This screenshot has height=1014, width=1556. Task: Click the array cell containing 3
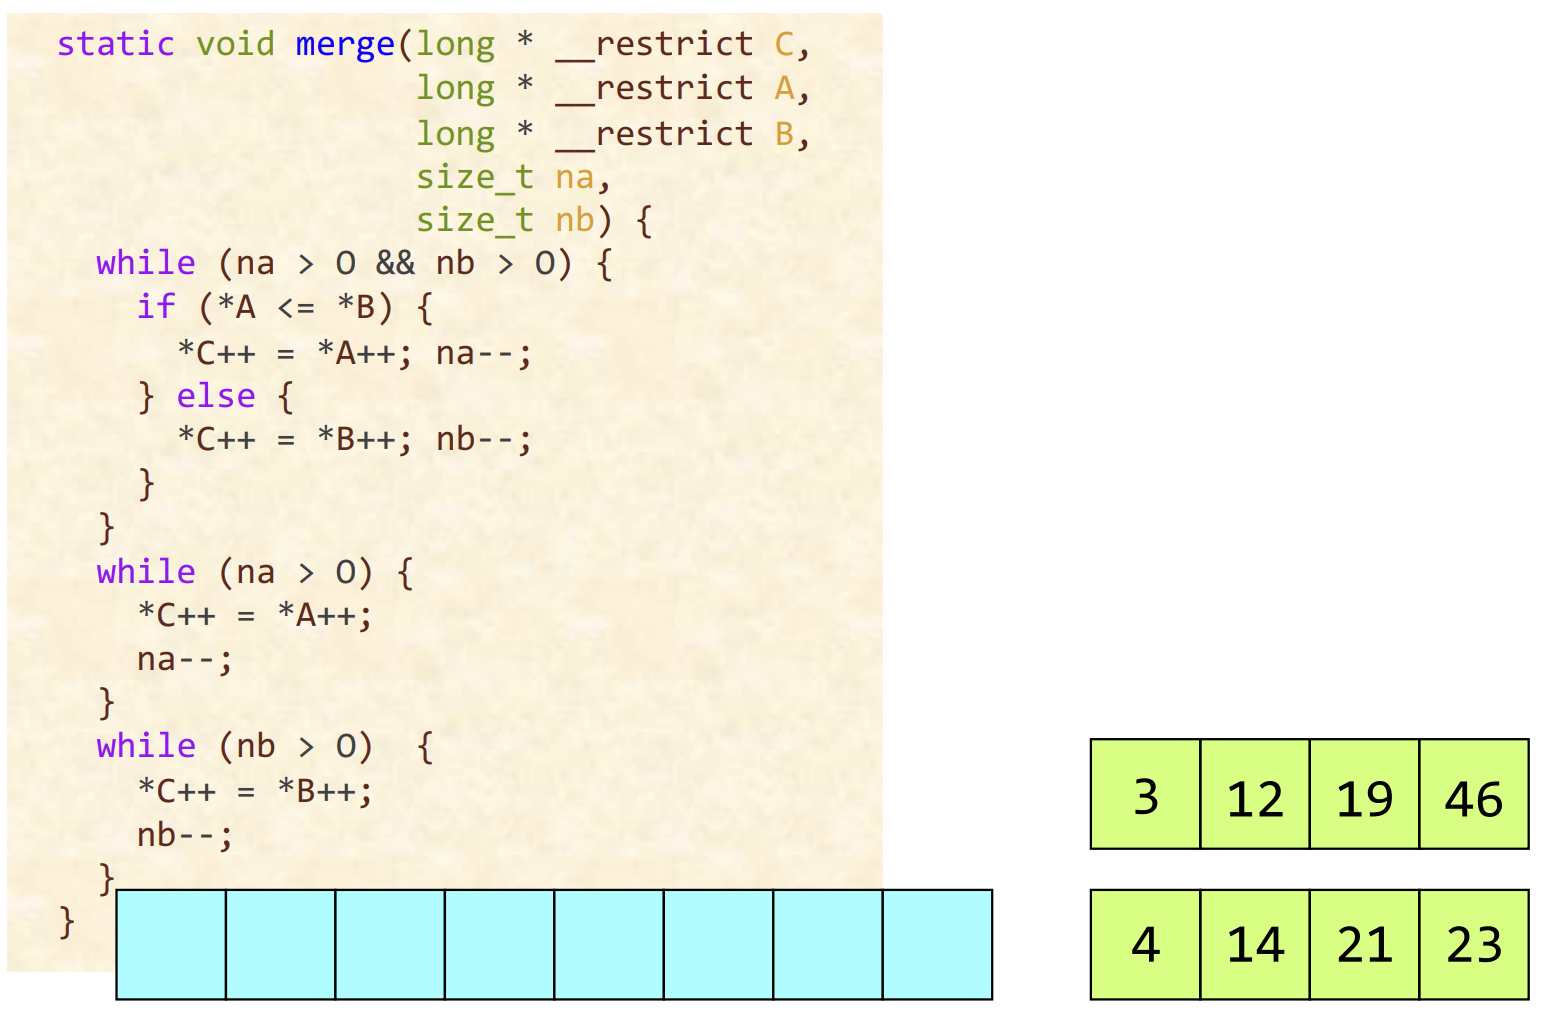(x=1145, y=794)
